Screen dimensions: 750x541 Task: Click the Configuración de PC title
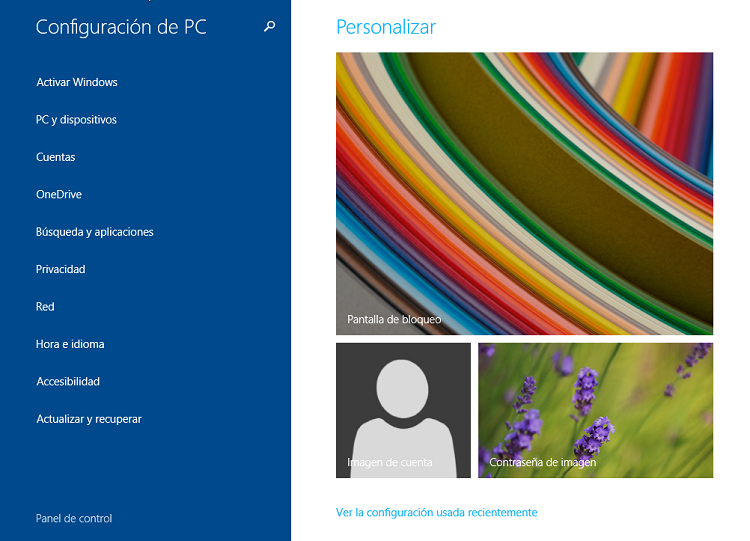(x=121, y=27)
